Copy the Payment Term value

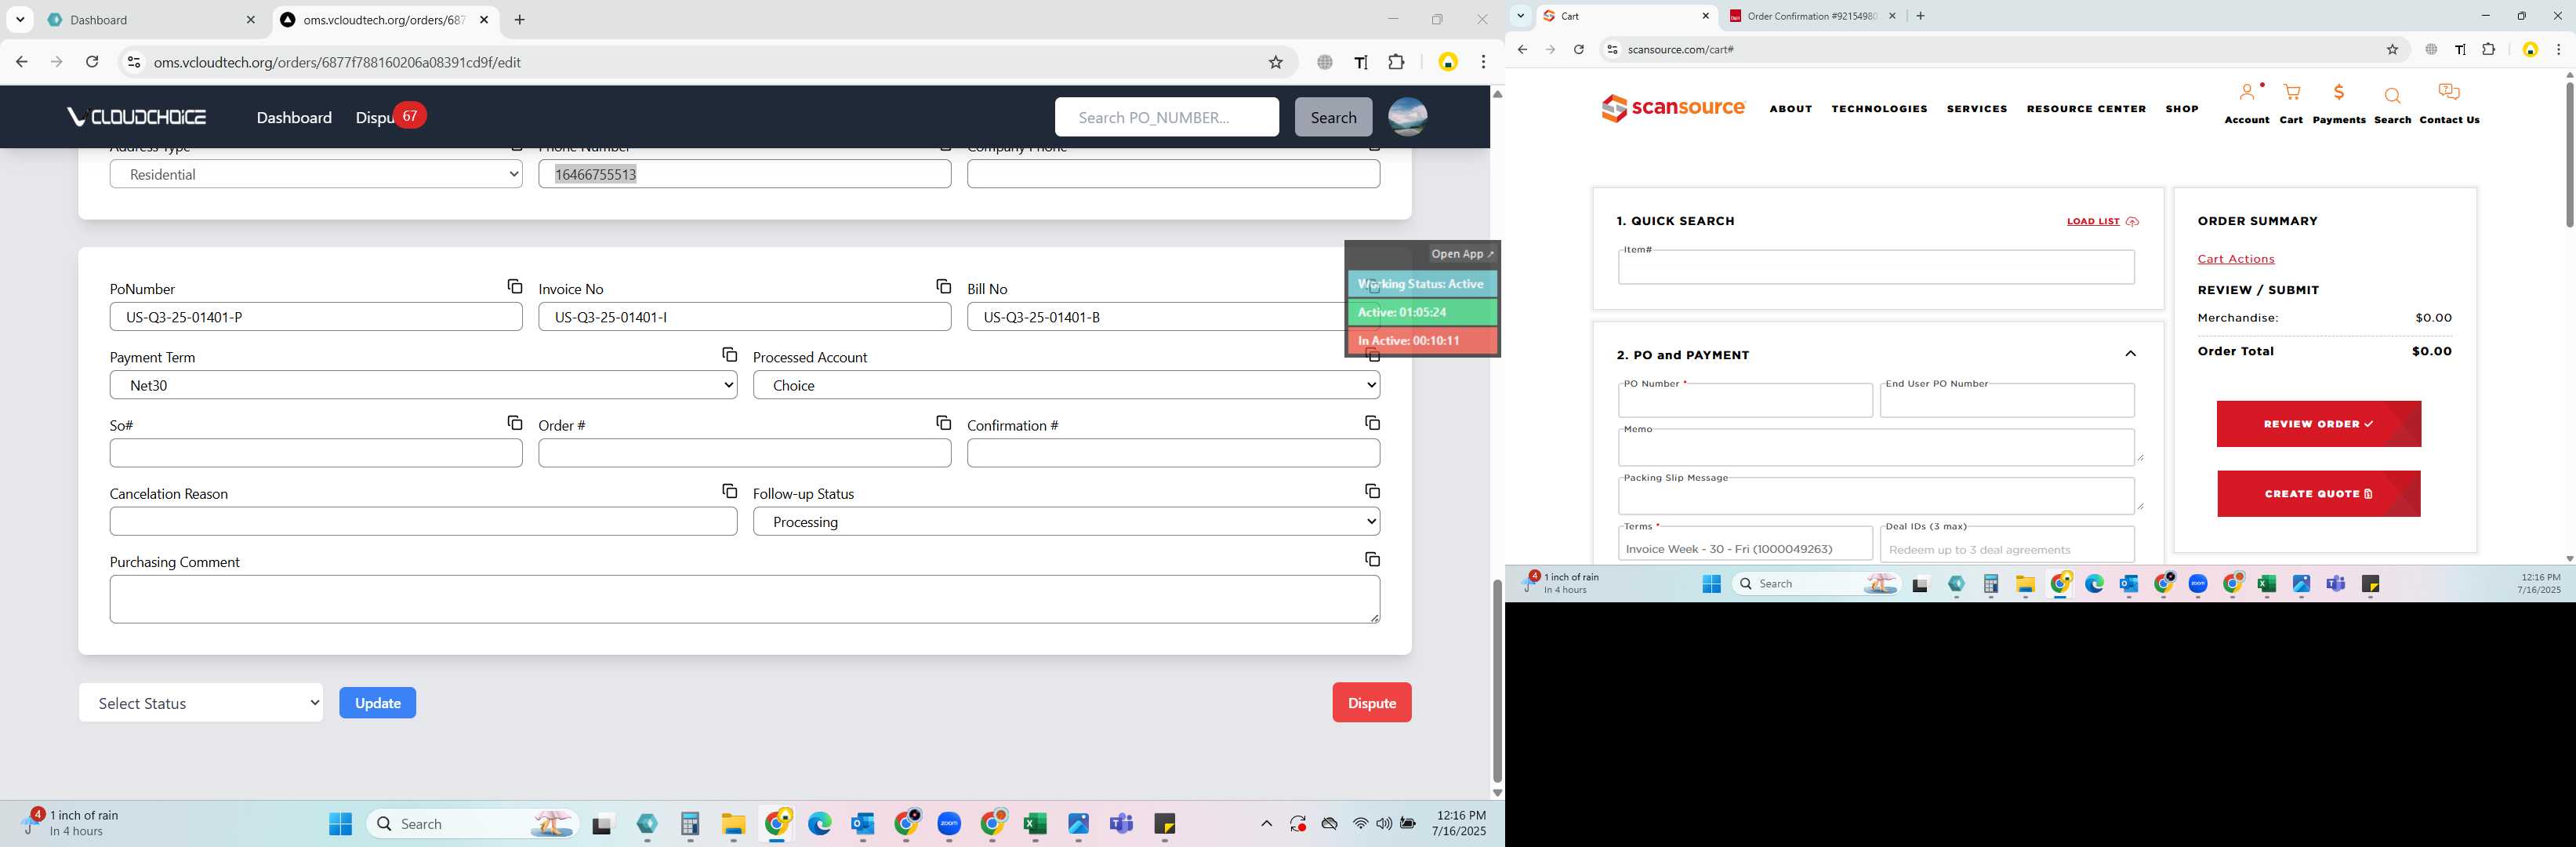[729, 355]
